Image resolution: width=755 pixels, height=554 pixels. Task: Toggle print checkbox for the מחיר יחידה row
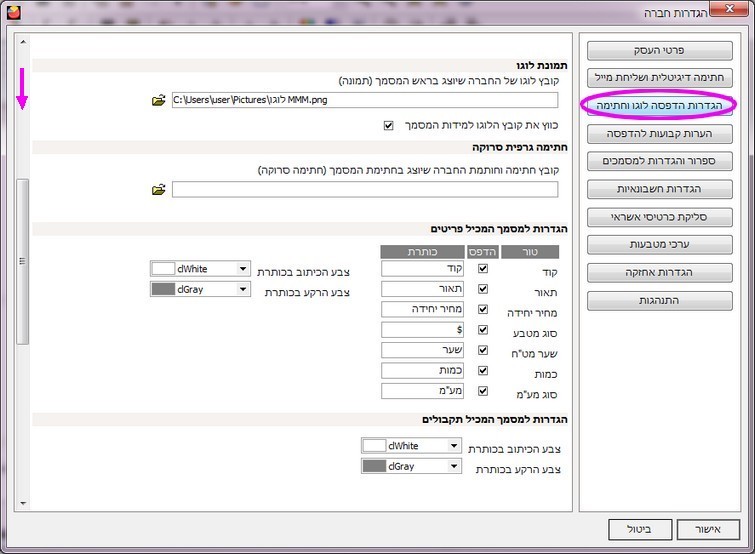coord(484,309)
